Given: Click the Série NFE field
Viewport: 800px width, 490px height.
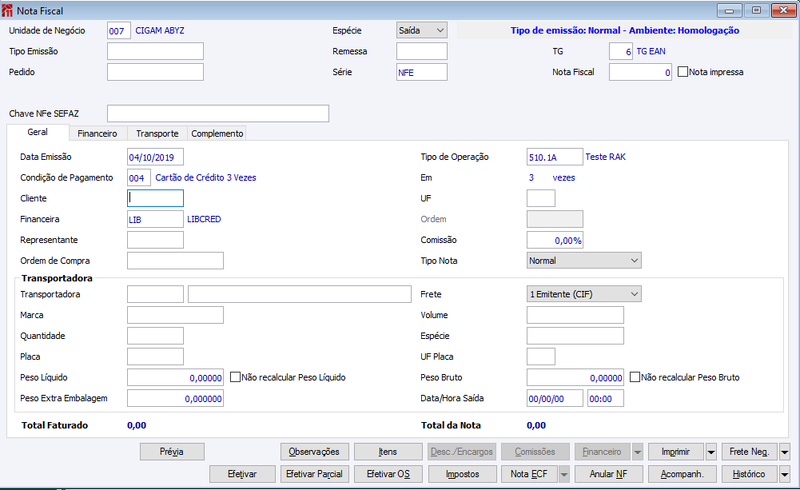Looking at the screenshot, I should 422,72.
